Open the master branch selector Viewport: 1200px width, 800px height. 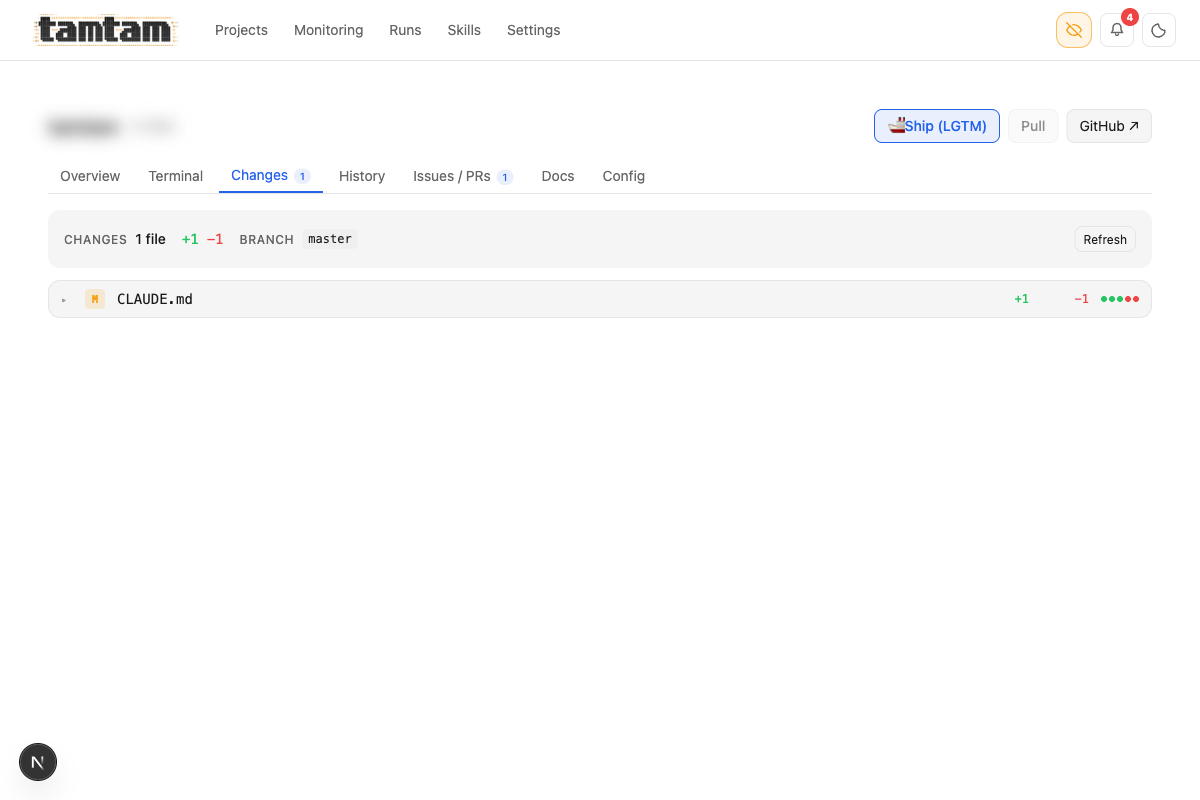[330, 239]
